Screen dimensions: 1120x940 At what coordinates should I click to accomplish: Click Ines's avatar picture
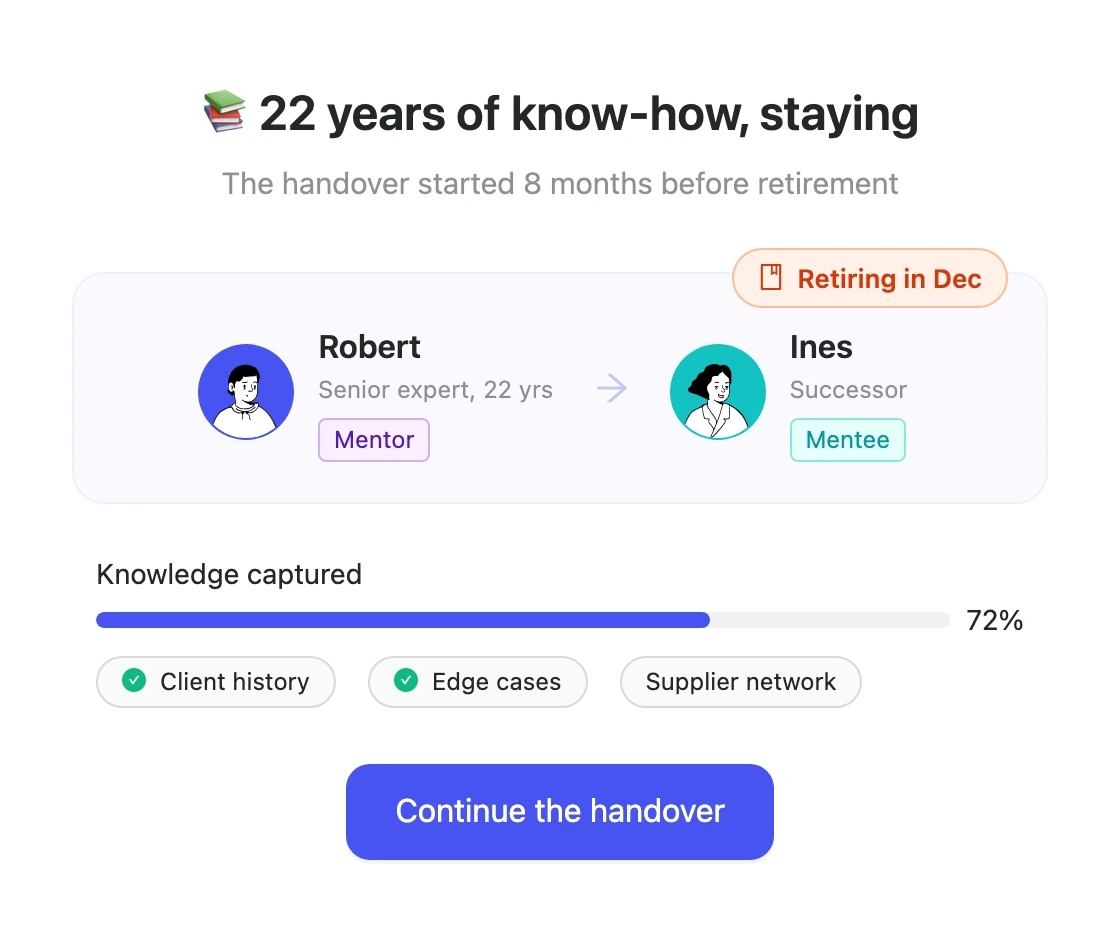click(718, 391)
